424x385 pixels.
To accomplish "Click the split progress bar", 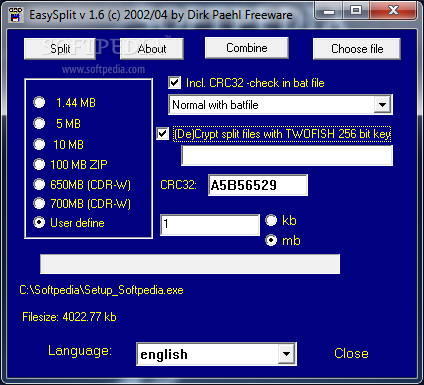I will click(190, 264).
